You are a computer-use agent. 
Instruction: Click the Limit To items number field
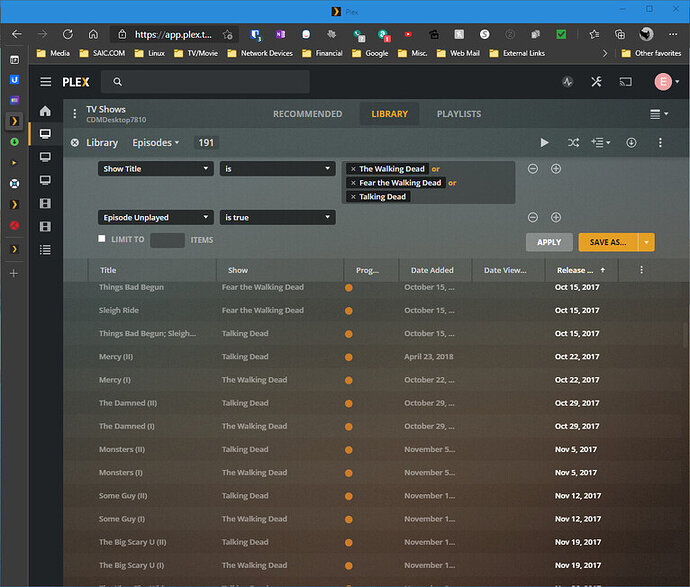coord(167,240)
